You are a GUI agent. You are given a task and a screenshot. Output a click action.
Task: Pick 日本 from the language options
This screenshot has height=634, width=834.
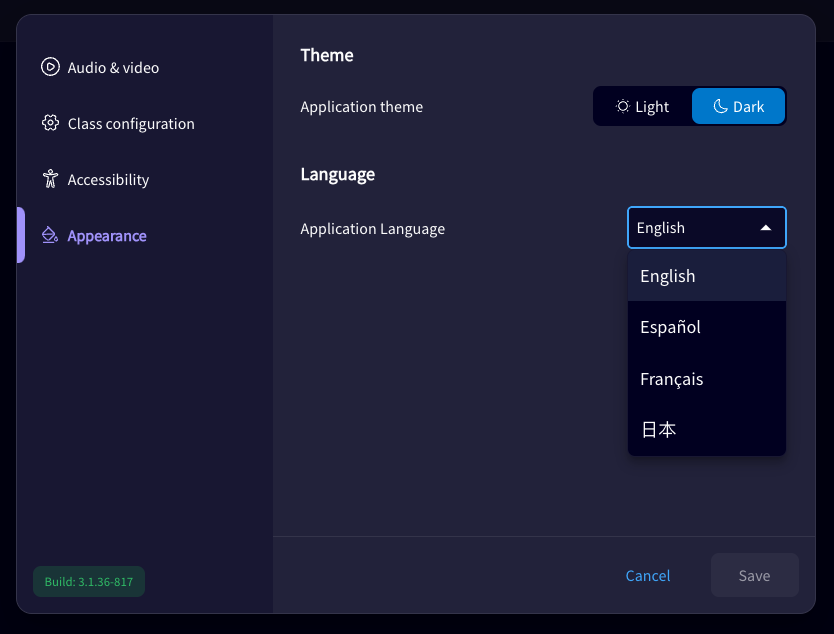[x=659, y=429]
